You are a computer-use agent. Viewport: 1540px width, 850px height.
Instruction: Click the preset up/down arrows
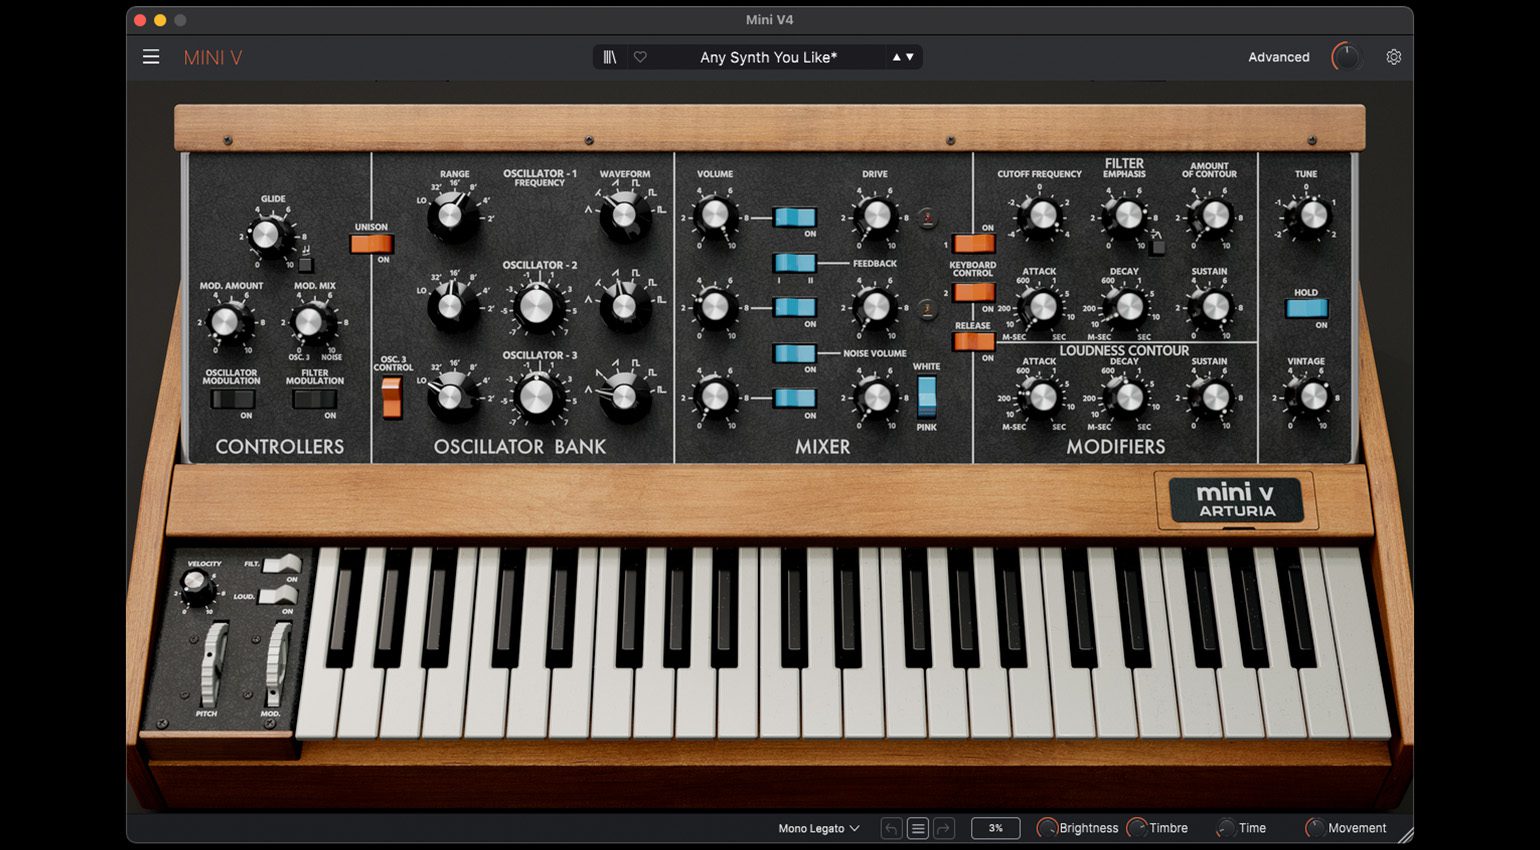[903, 57]
